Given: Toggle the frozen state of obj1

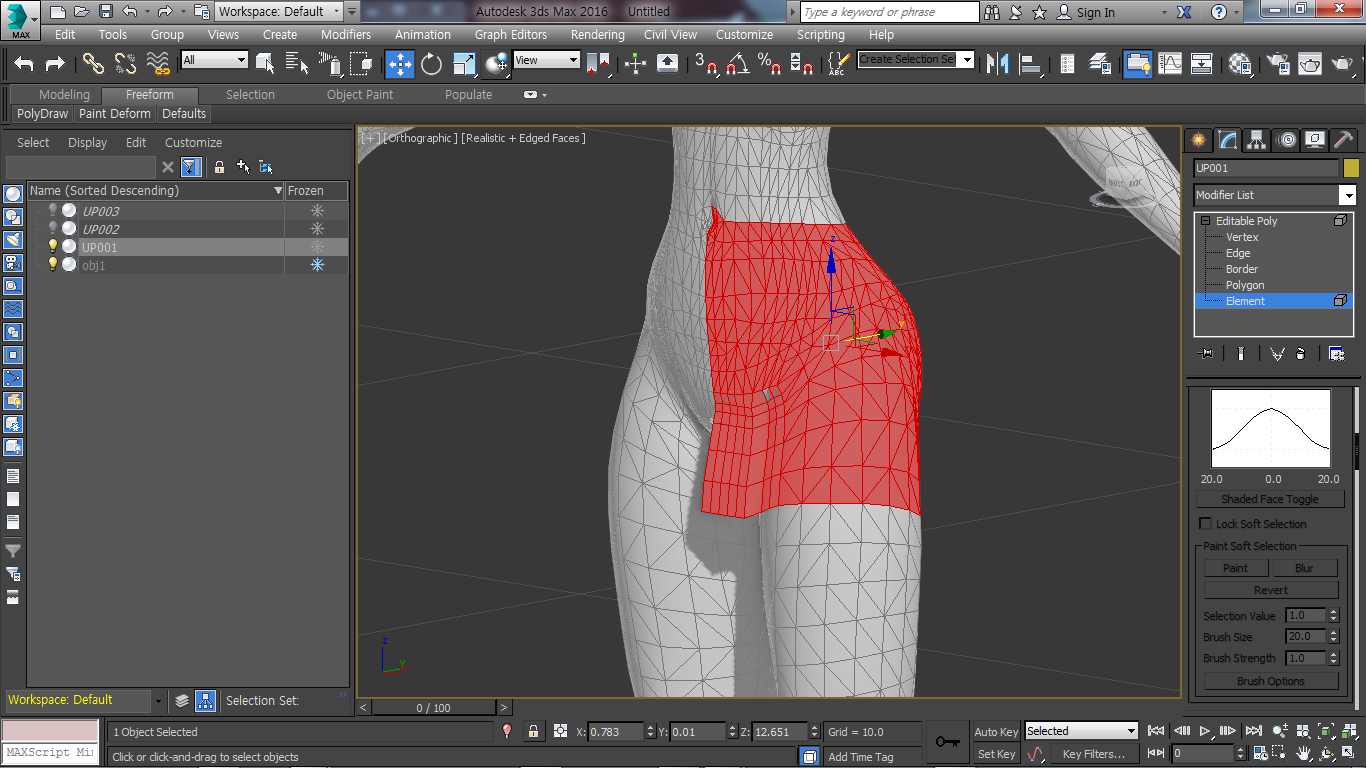Looking at the screenshot, I should (x=317, y=265).
